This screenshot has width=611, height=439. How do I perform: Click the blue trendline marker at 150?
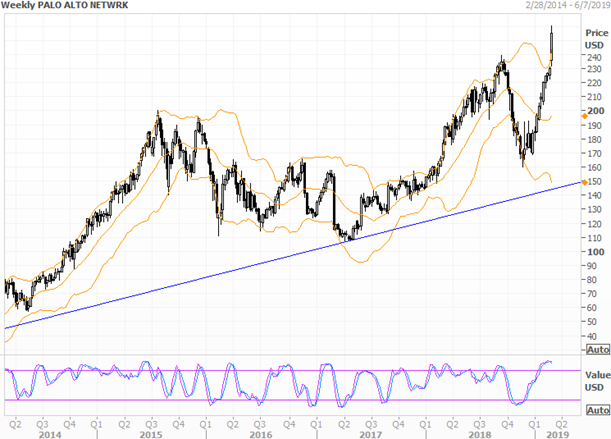coord(583,182)
